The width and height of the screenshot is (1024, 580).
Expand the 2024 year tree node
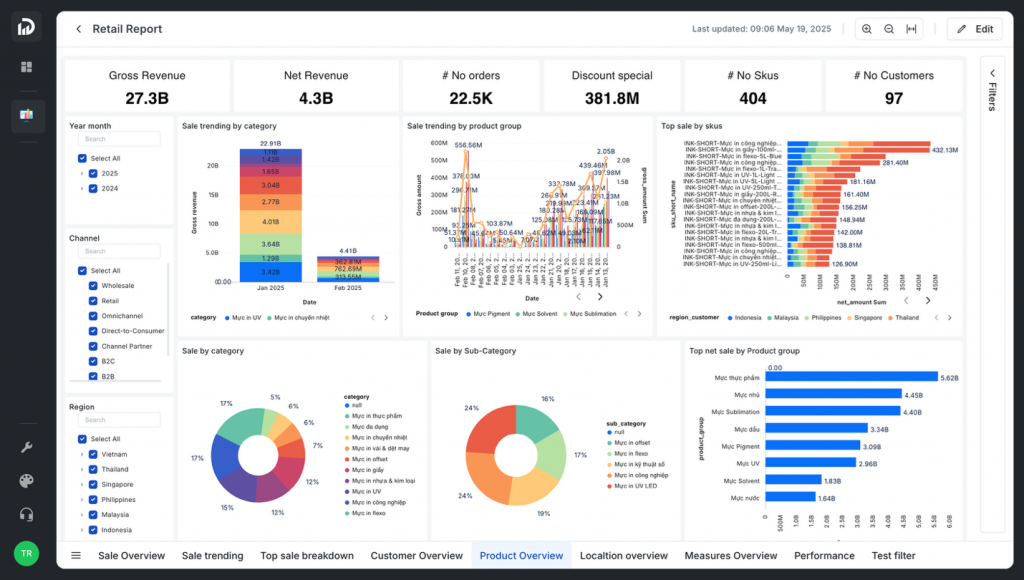(x=81, y=188)
